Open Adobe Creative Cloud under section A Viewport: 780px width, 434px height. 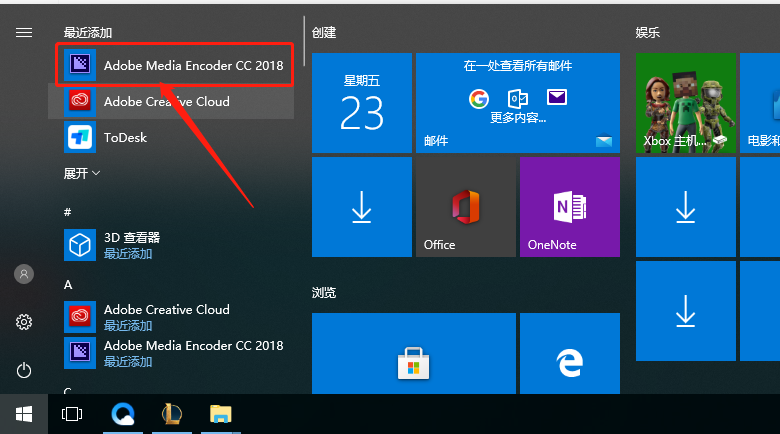pos(171,317)
